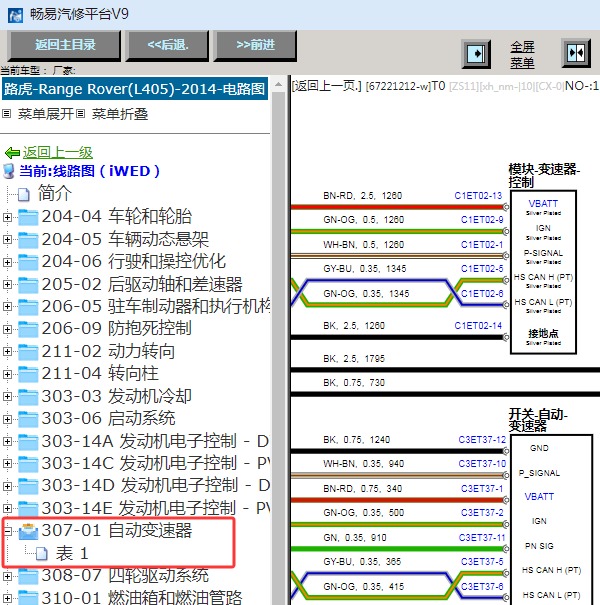Click VBATT pin in 模块-变速器-控制
Screen dimensions: 600x605
(543, 203)
